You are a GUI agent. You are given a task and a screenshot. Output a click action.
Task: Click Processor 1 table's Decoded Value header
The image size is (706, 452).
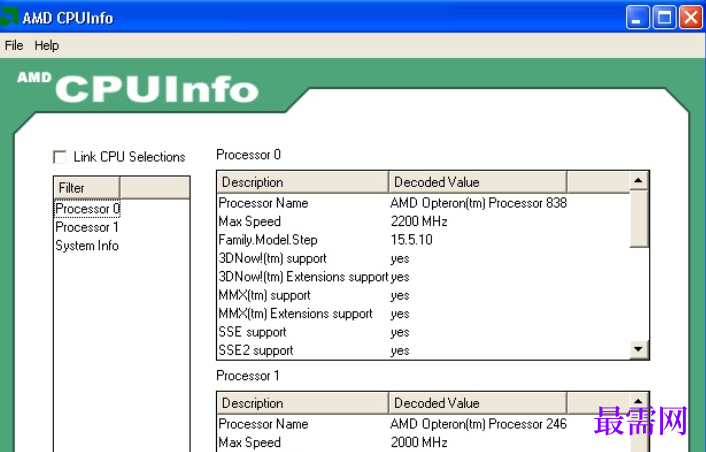coord(477,403)
